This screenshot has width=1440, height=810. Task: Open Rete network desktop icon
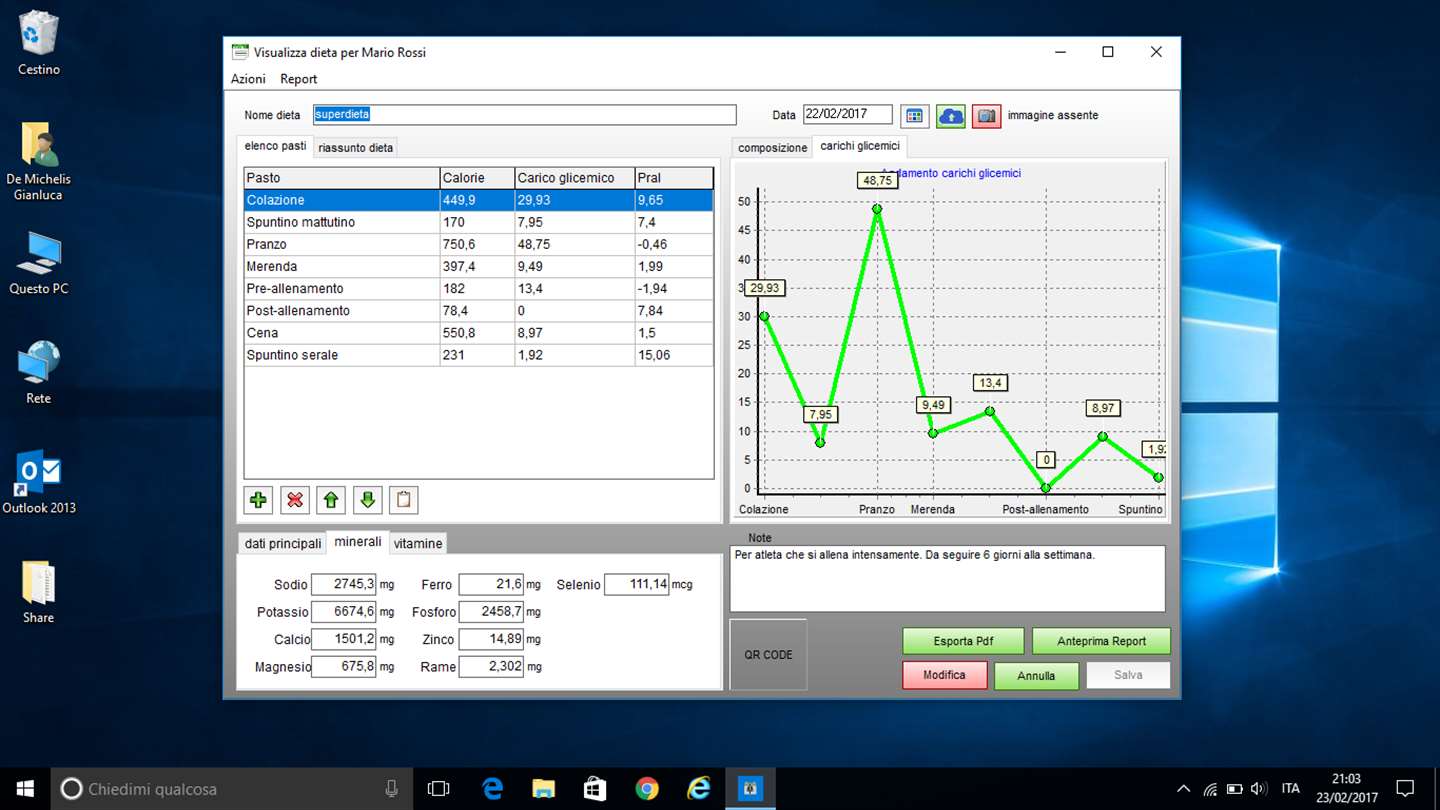(39, 372)
